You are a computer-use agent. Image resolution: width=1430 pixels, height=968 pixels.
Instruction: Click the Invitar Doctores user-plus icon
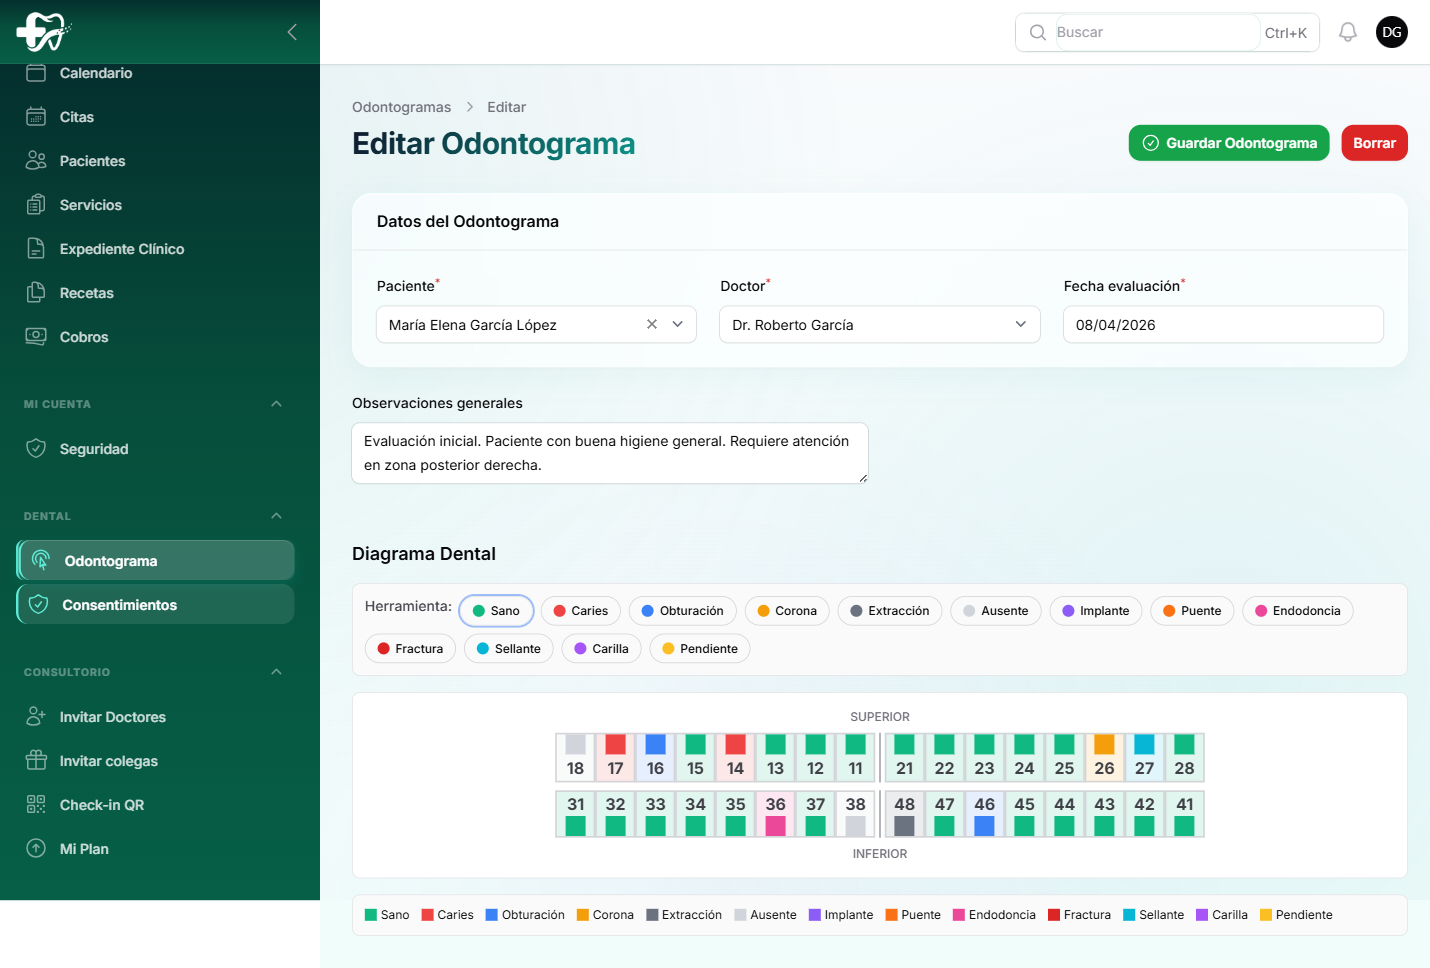(x=36, y=717)
